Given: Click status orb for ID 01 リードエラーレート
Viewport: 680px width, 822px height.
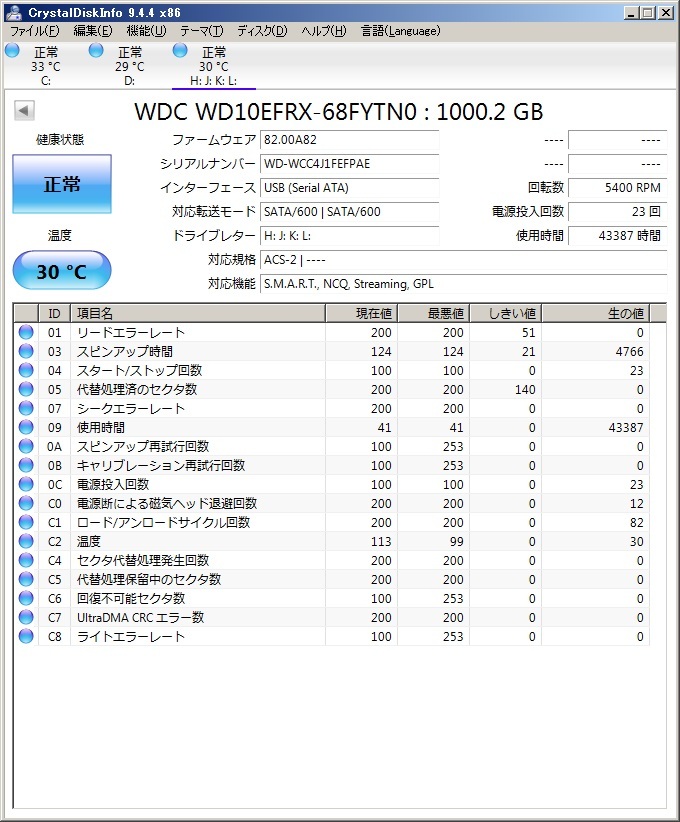Looking at the screenshot, I should [x=26, y=332].
